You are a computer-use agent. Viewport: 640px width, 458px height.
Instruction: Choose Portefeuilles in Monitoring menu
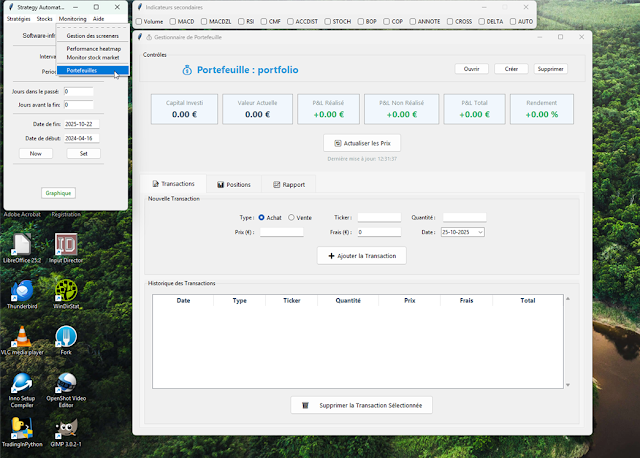tap(82, 70)
